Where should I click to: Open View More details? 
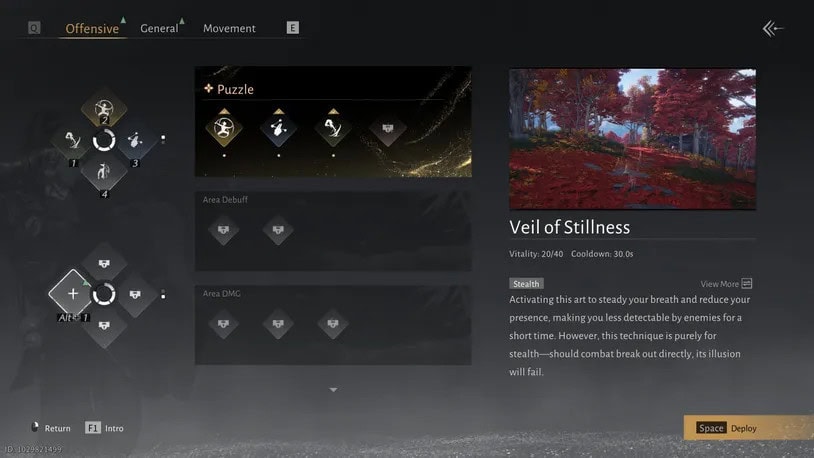point(726,284)
